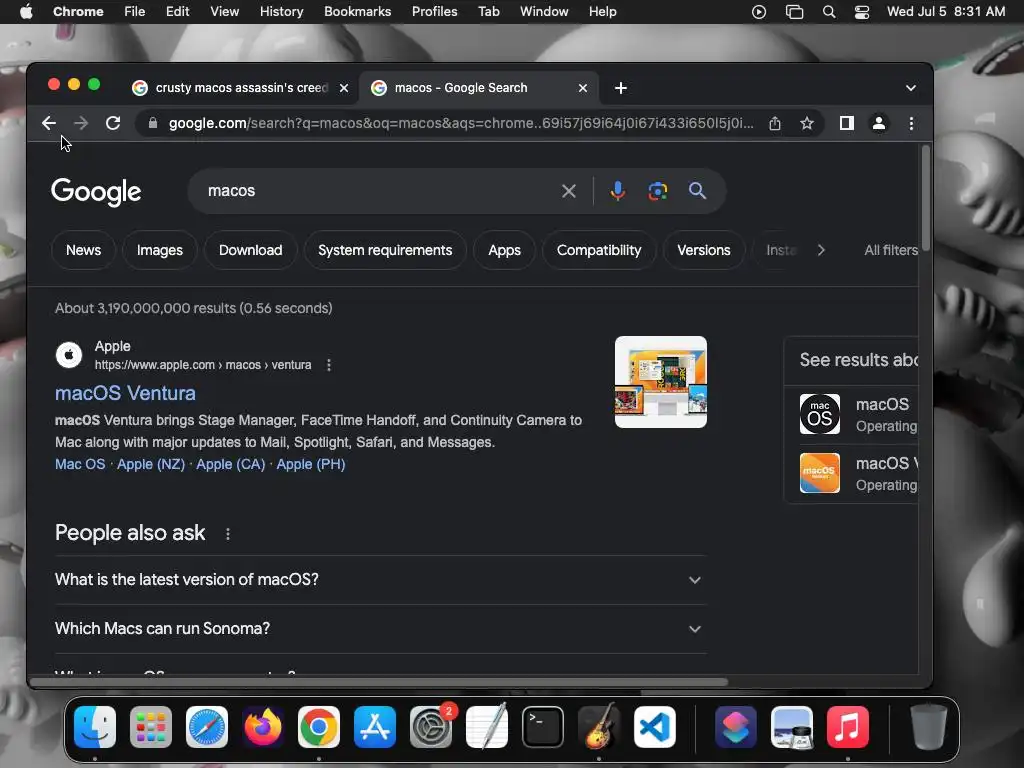Bookmark this page with the star icon
This screenshot has height=768, width=1024.
(807, 123)
